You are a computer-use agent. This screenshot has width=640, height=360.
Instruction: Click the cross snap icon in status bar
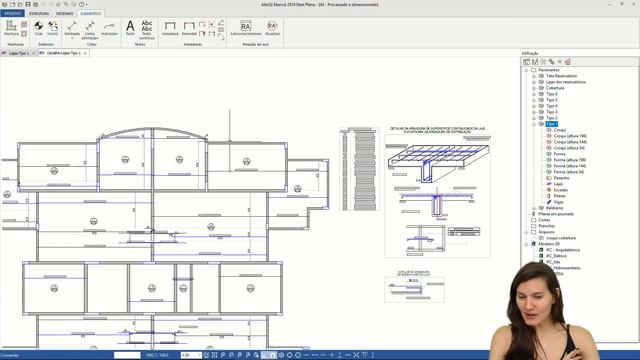click(356, 355)
